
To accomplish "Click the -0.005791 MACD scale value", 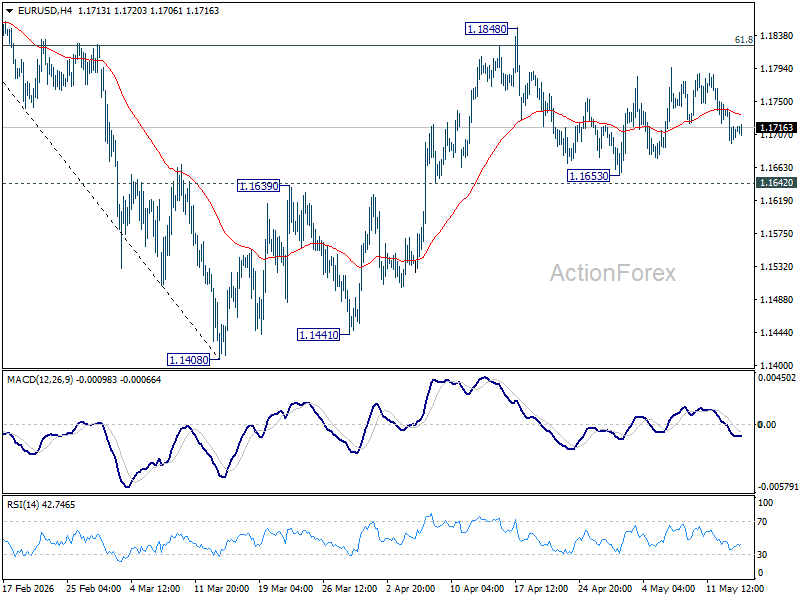I will click(x=777, y=487).
